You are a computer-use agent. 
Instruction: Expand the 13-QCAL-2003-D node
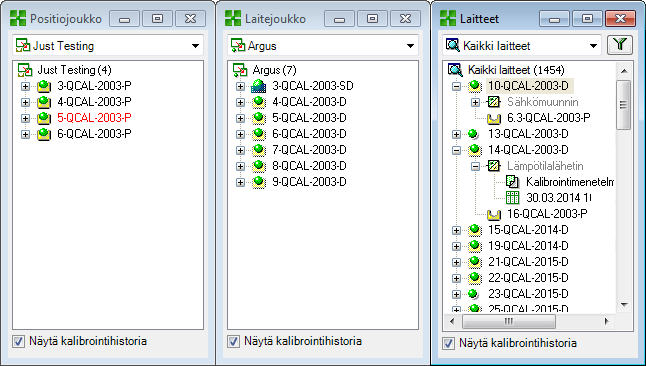click(456, 134)
